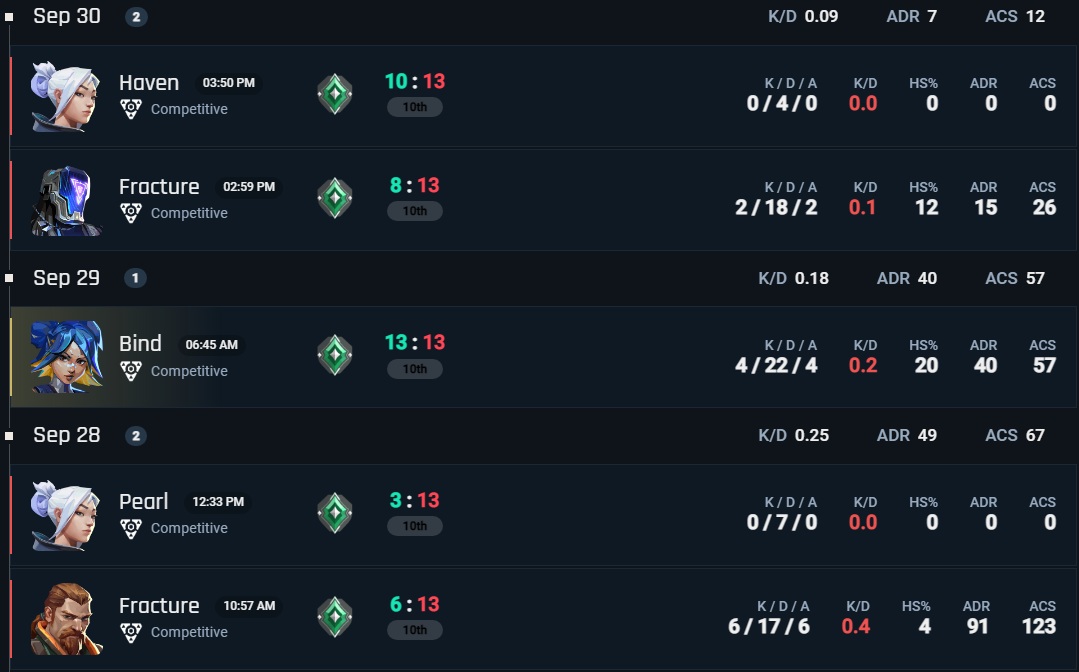The height and width of the screenshot is (672, 1079).
Task: Click rank emblem icon on Haven match
Action: point(335,95)
